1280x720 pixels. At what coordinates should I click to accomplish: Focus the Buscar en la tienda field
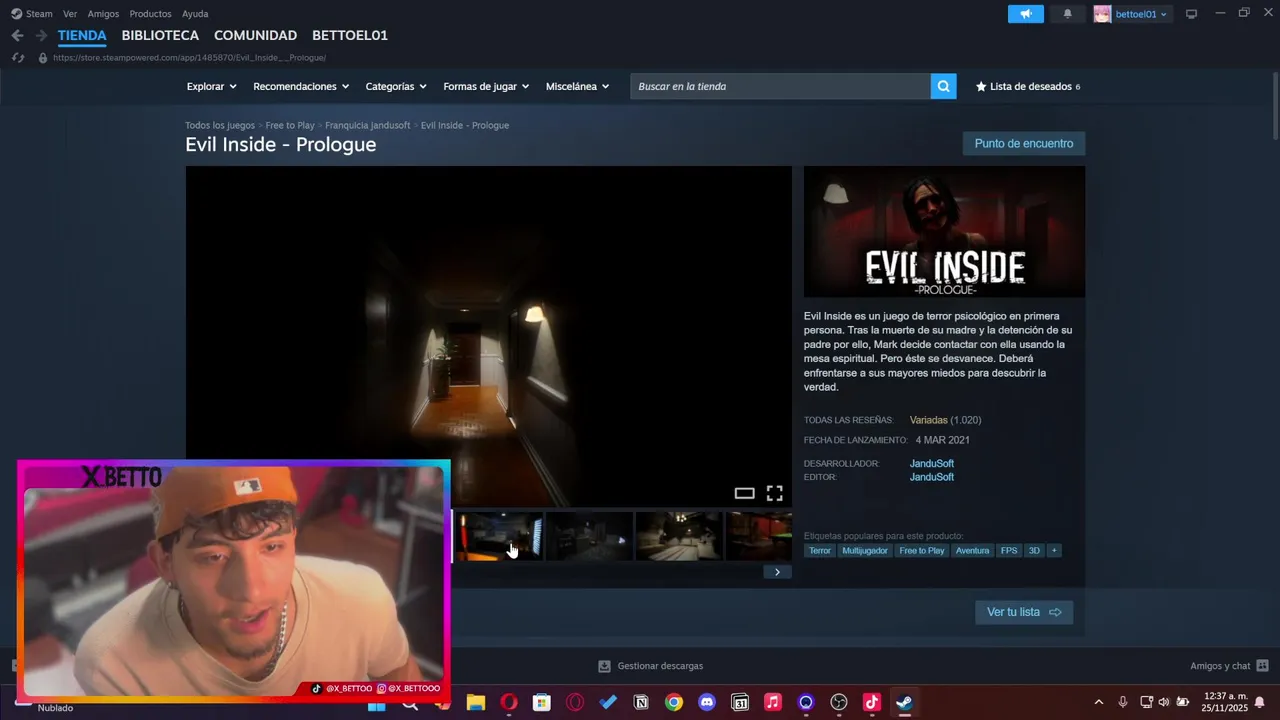[780, 87]
